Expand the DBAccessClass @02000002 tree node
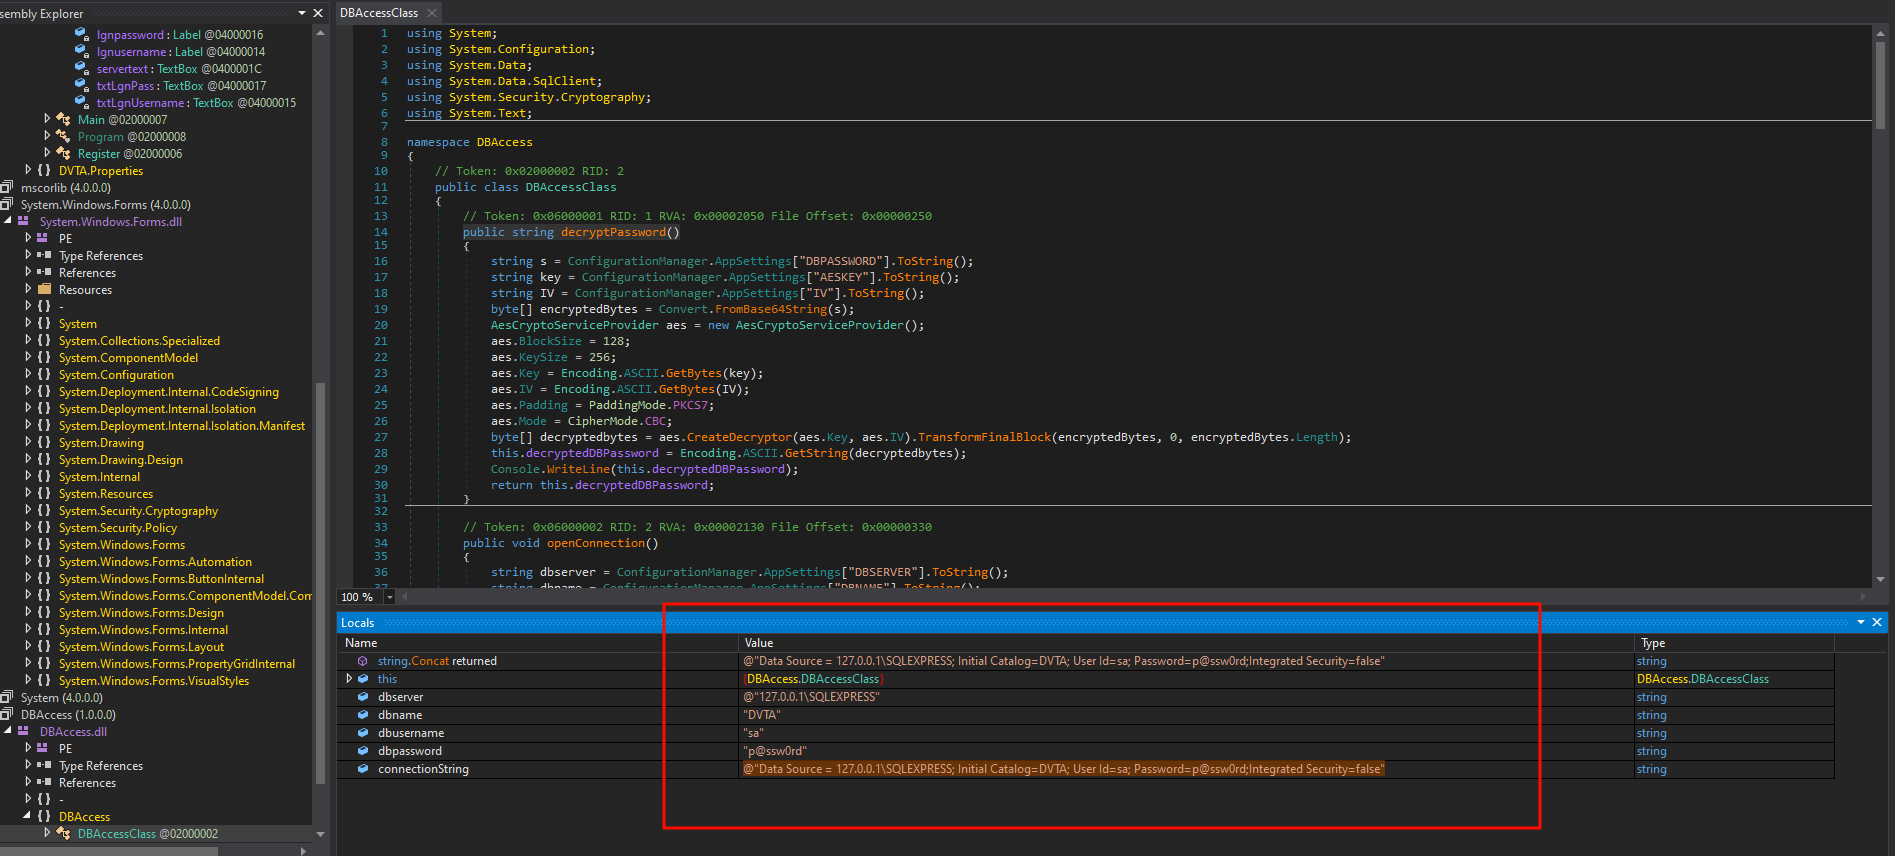The image size is (1895, 856). click(x=47, y=833)
